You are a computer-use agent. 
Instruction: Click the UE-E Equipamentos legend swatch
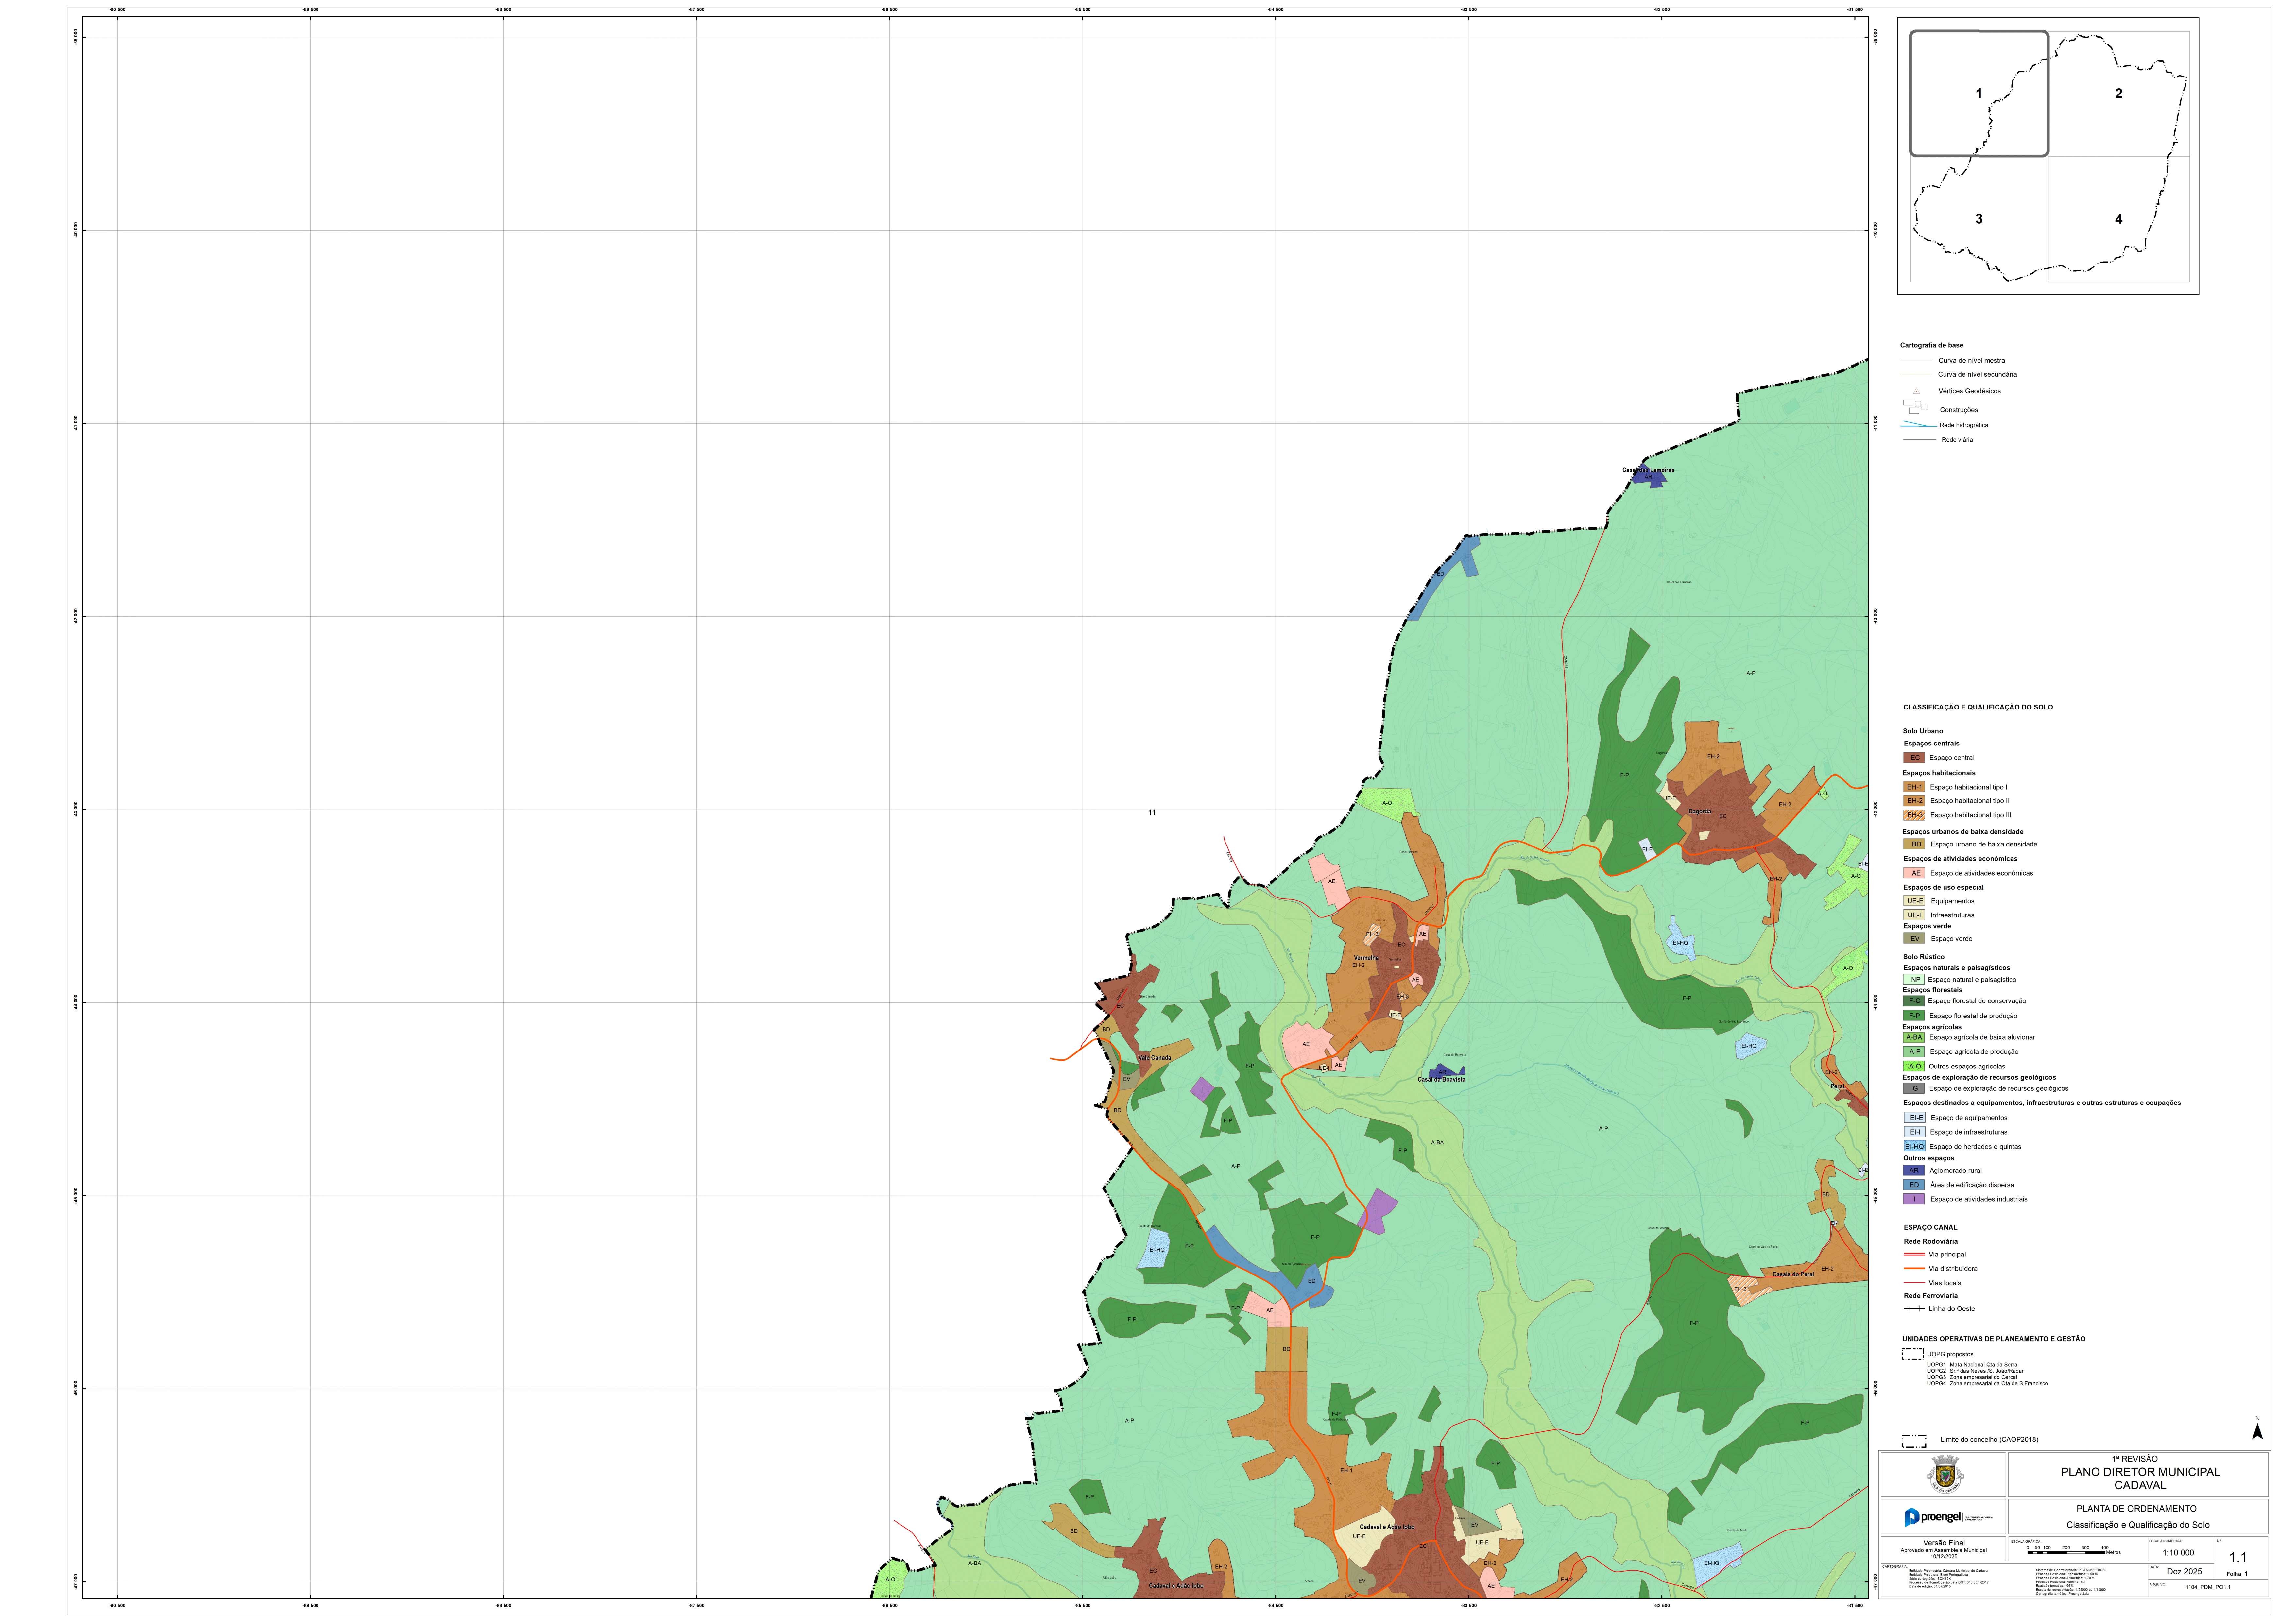1914,901
